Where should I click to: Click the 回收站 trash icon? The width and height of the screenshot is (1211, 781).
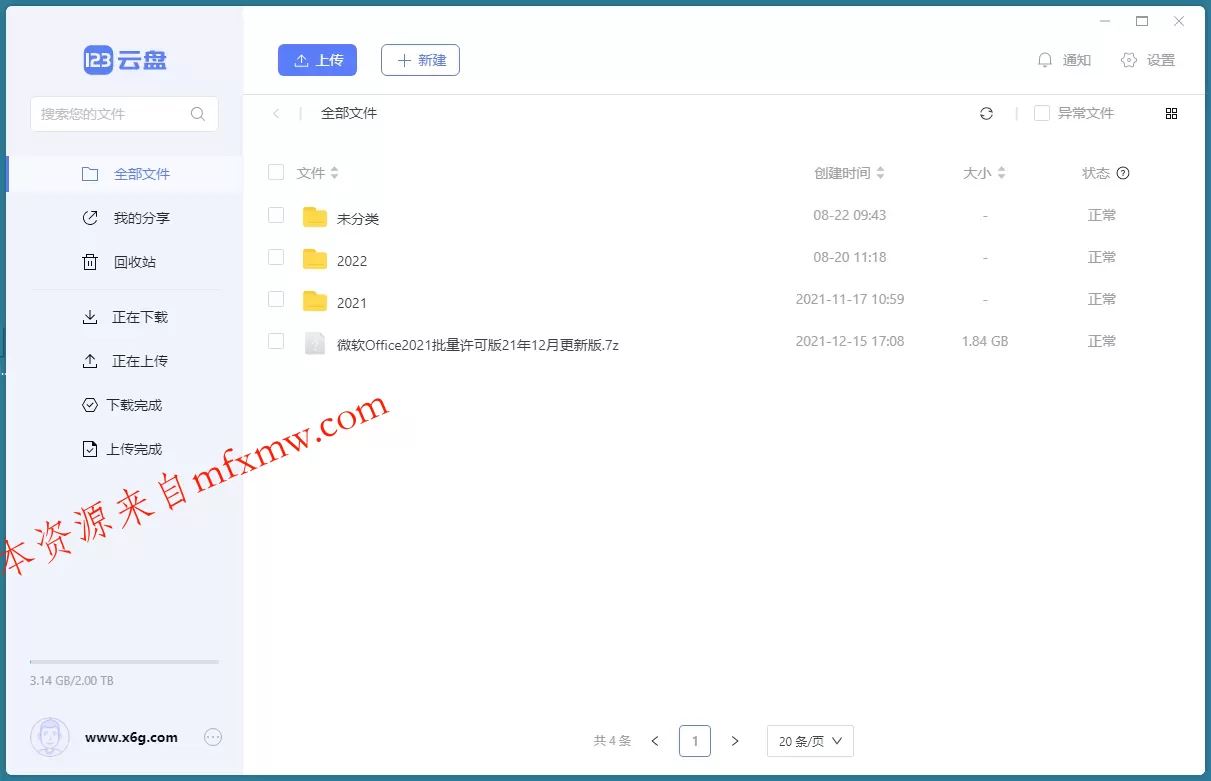click(90, 262)
